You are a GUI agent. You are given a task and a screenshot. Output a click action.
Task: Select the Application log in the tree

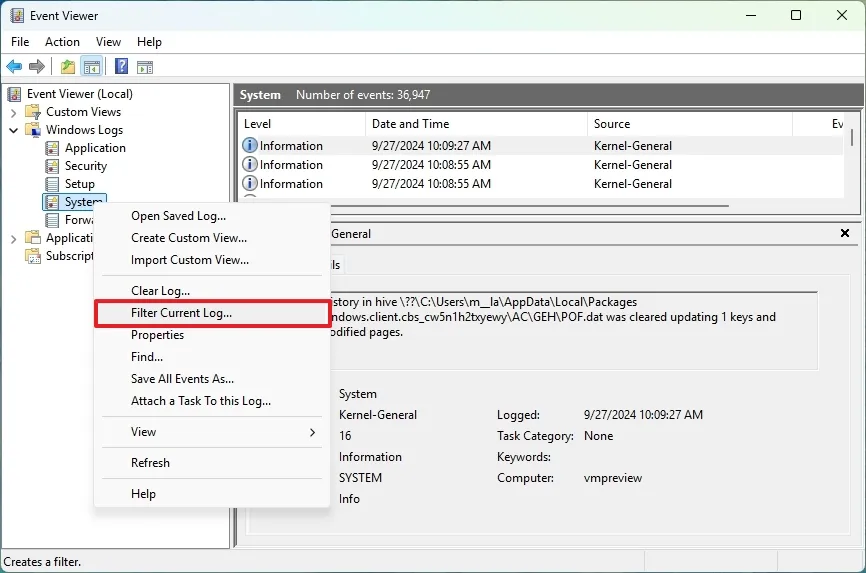[x=95, y=148]
